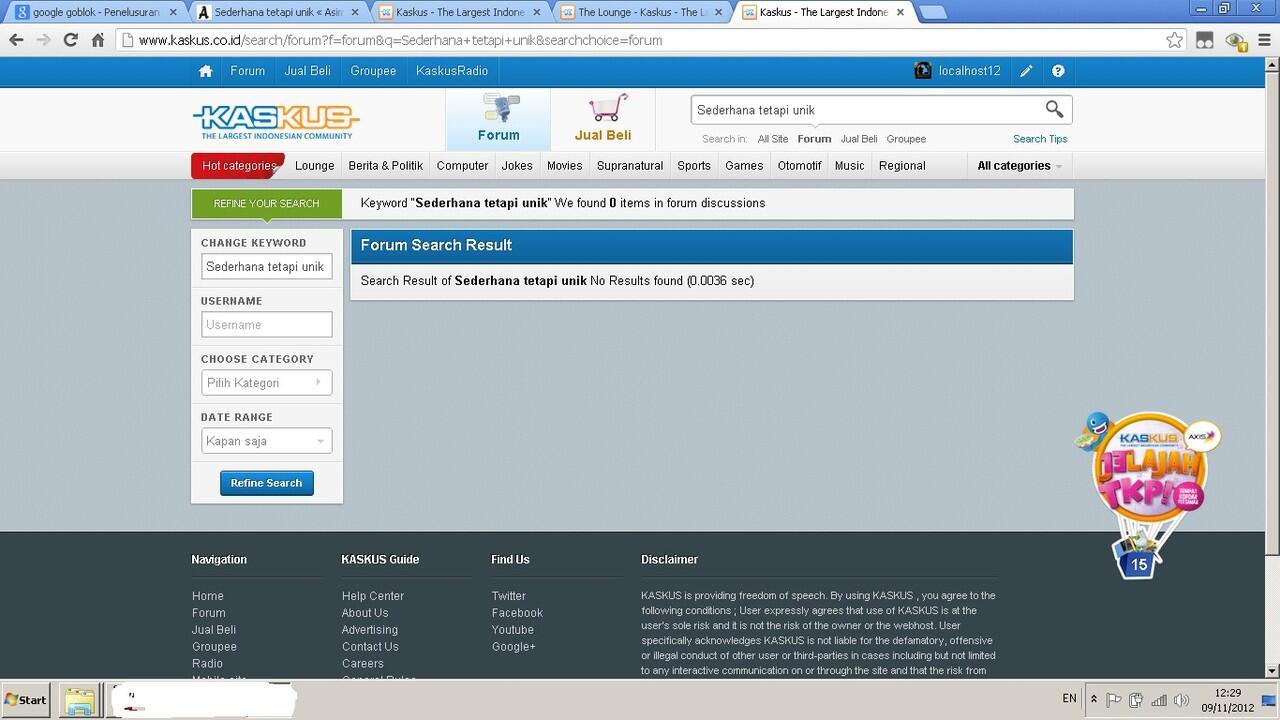Open the Kapan saja date range dropdown
The width and height of the screenshot is (1280, 720).
click(x=266, y=441)
